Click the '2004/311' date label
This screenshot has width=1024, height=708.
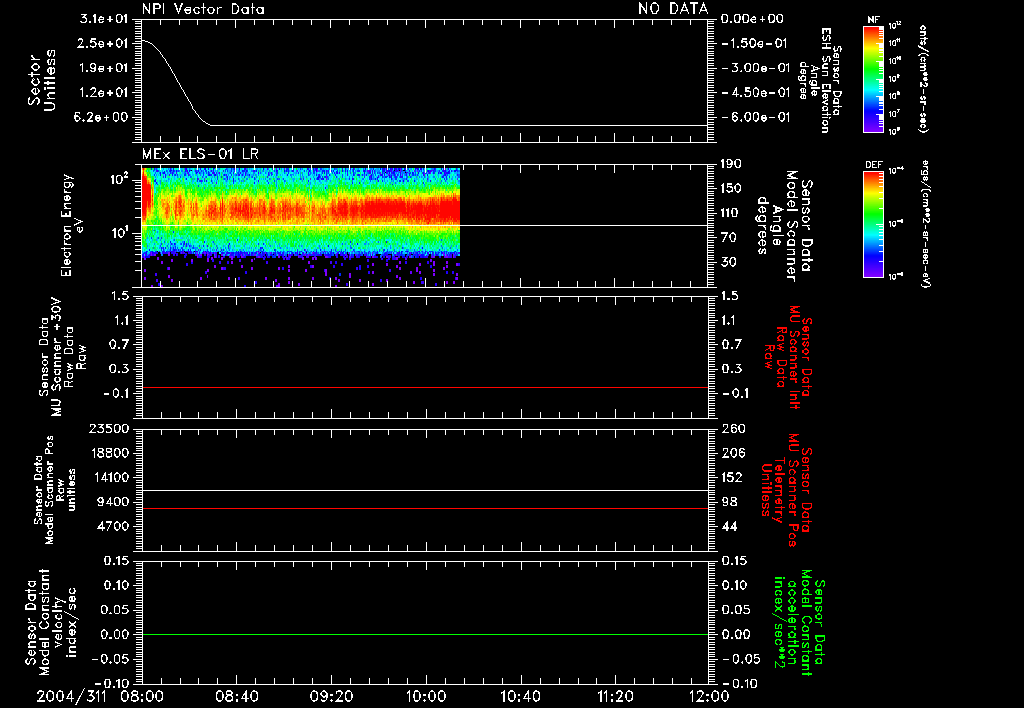coord(71,696)
